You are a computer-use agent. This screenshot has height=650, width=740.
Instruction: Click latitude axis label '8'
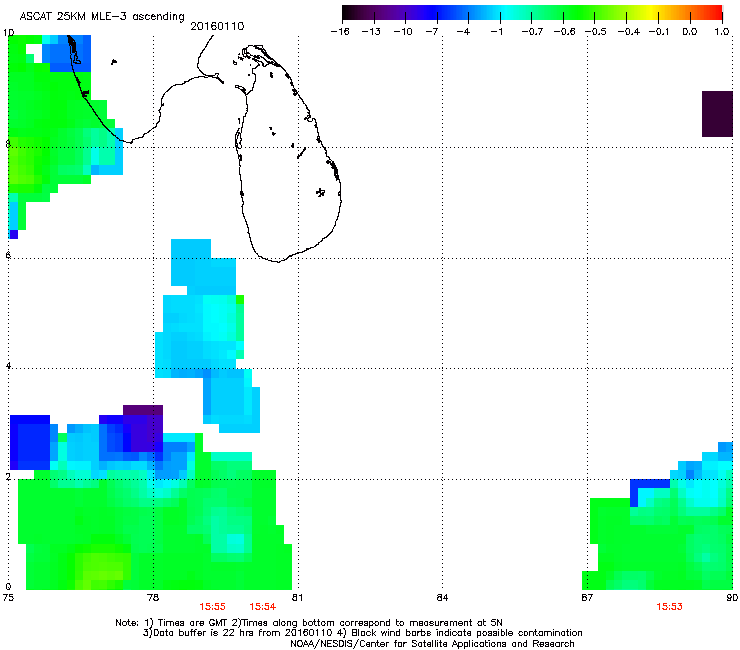(x=8, y=144)
